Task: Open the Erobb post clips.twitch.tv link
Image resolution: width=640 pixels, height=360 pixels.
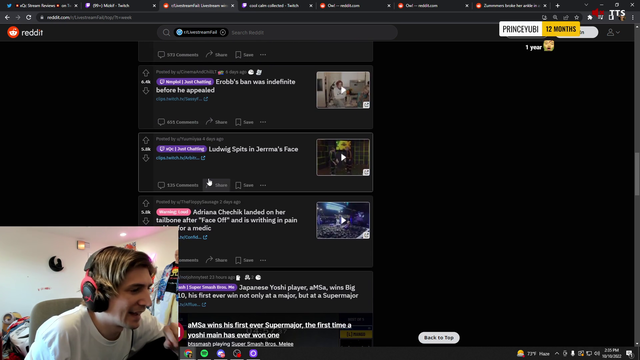Action: (x=182, y=99)
